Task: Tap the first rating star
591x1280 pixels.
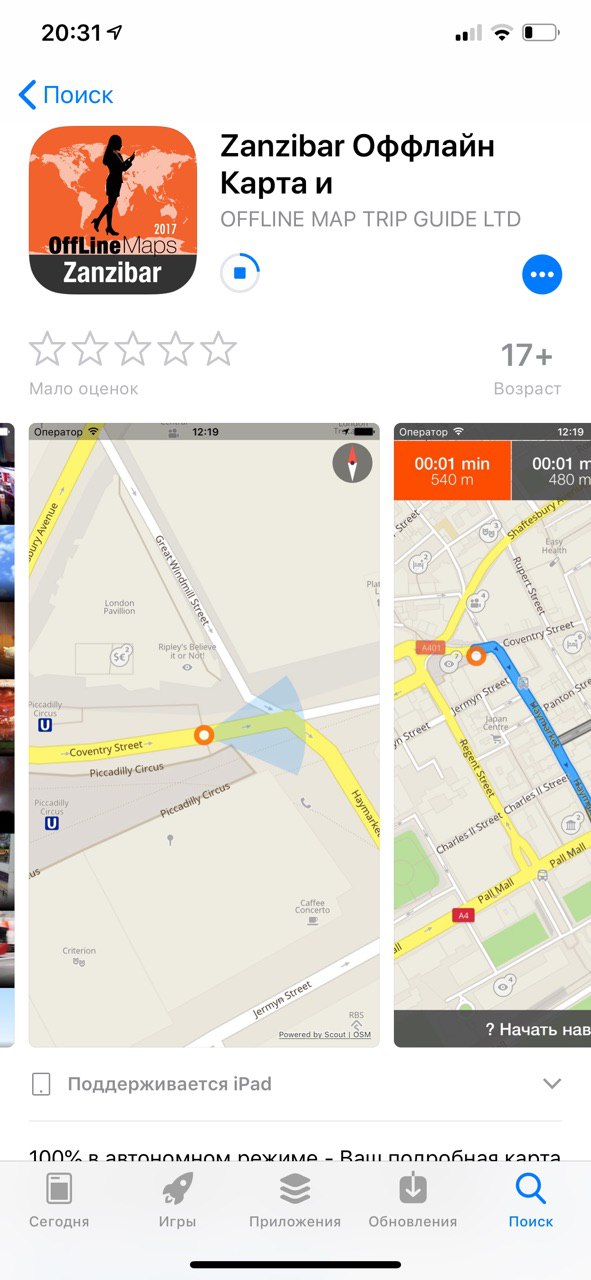Action: click(x=47, y=349)
